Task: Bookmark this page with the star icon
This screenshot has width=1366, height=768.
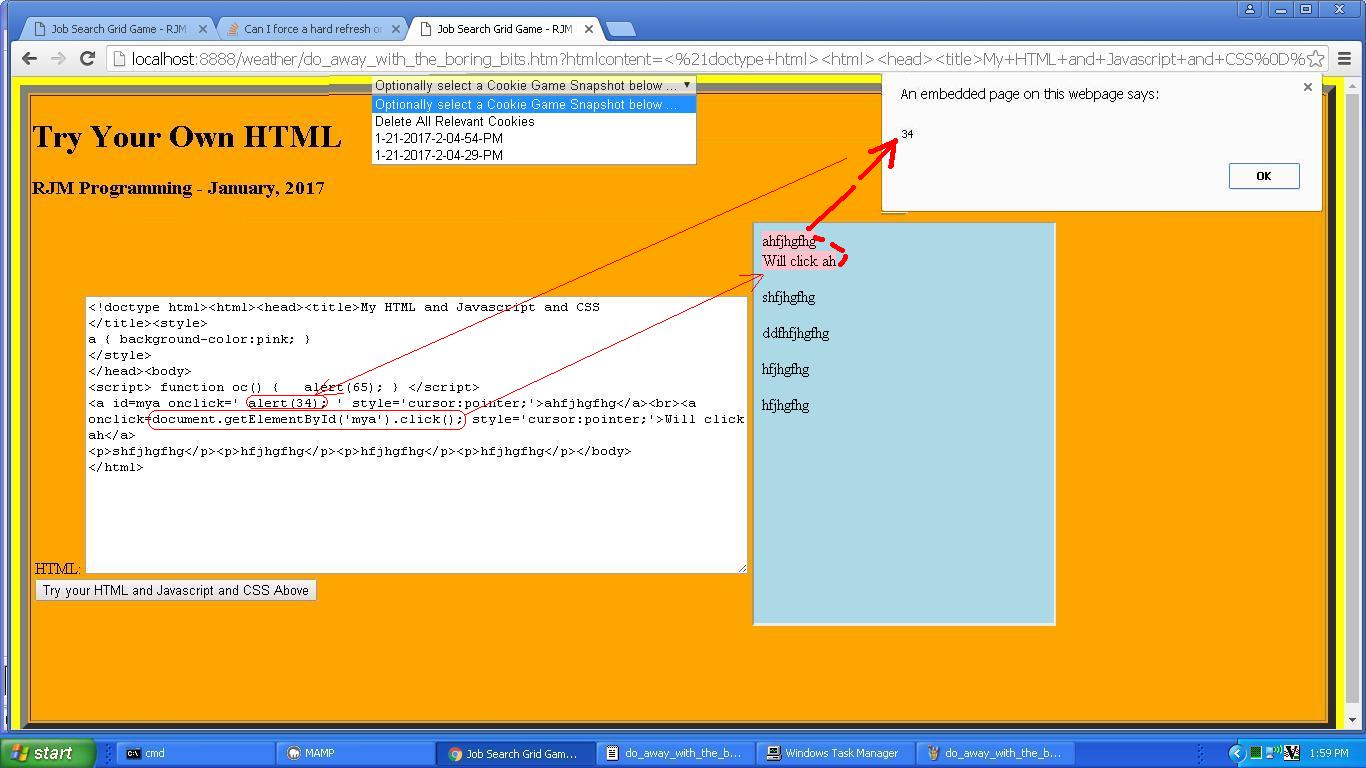Action: click(x=1316, y=59)
